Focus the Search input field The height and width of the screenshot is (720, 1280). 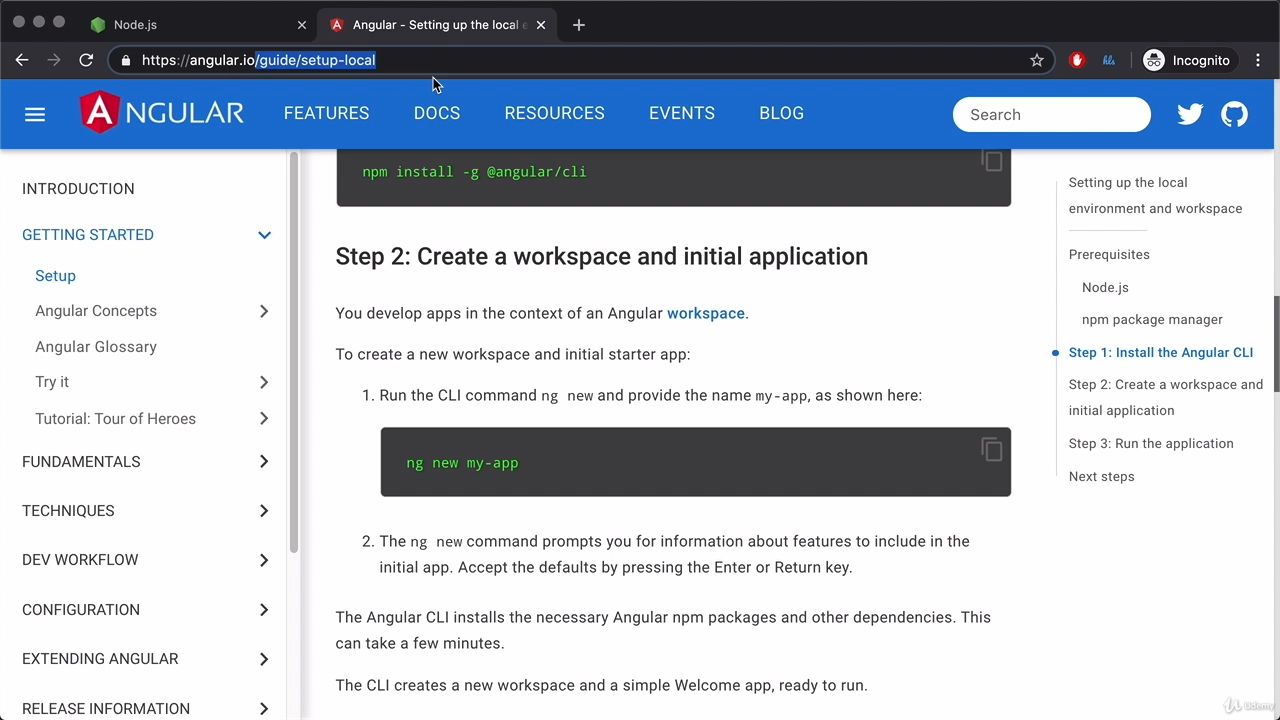coord(1052,114)
